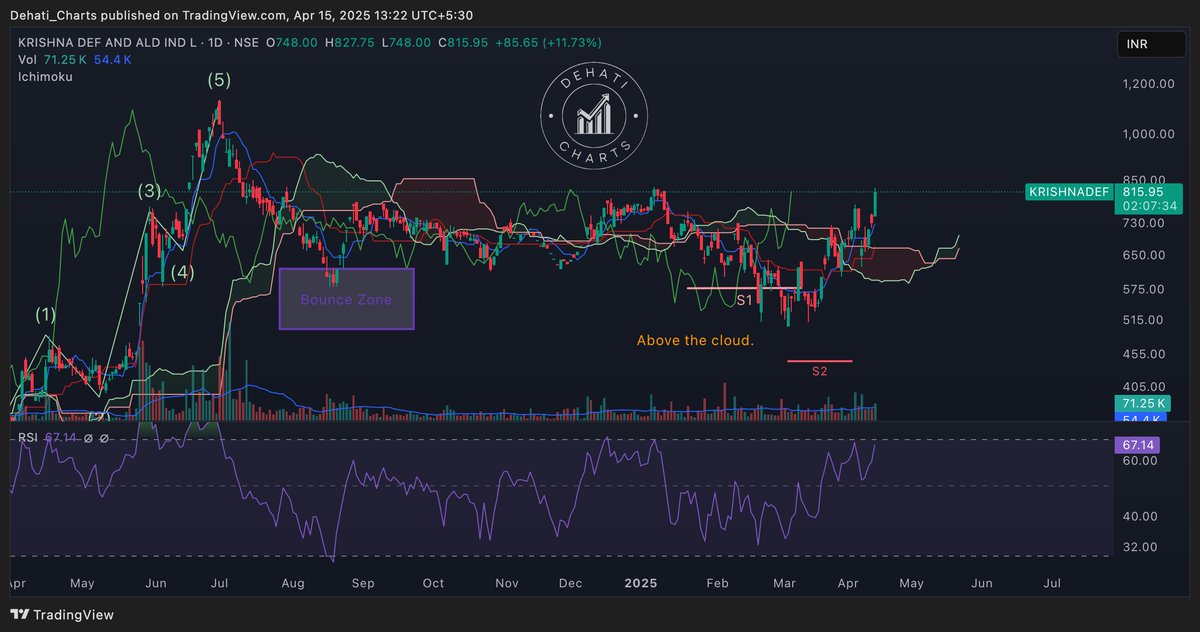Click the 1,200.00 price axis label

[x=1147, y=84]
